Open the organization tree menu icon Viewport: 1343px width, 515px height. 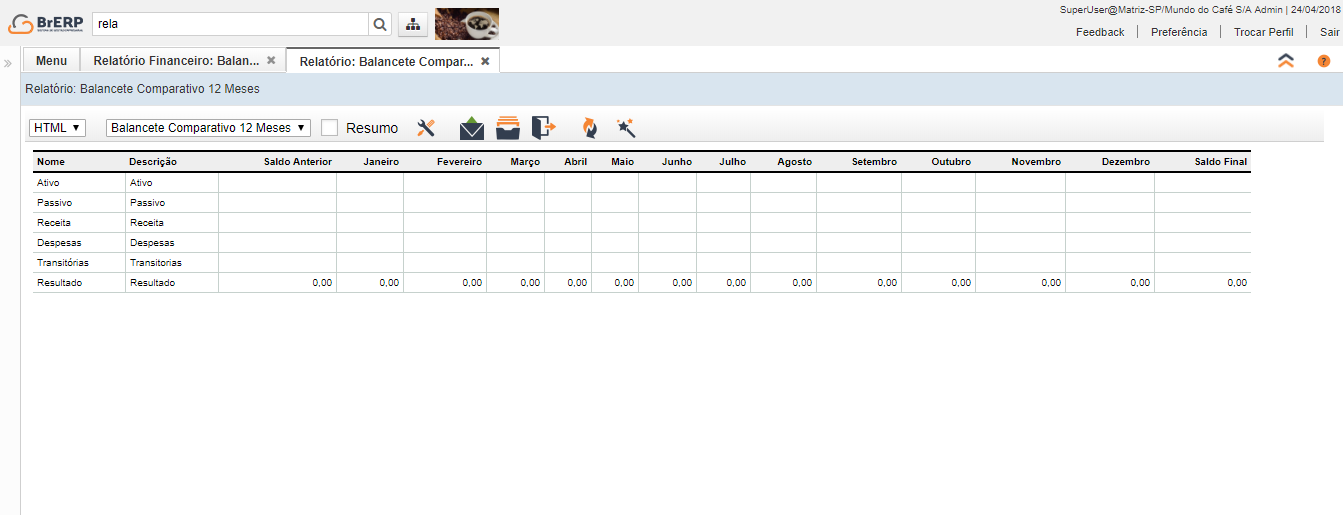pos(413,24)
